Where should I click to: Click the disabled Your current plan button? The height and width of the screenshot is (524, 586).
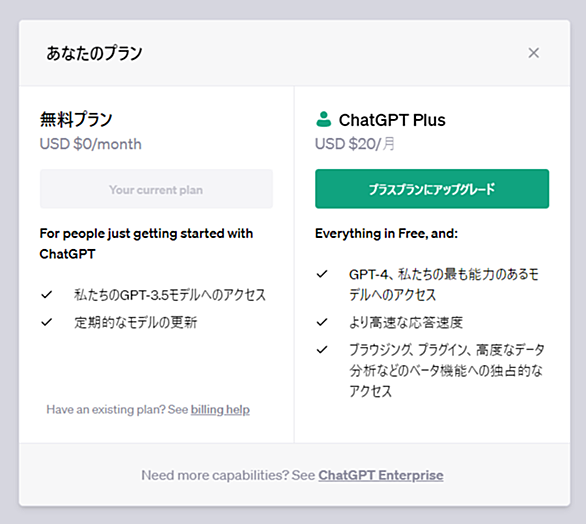point(156,189)
